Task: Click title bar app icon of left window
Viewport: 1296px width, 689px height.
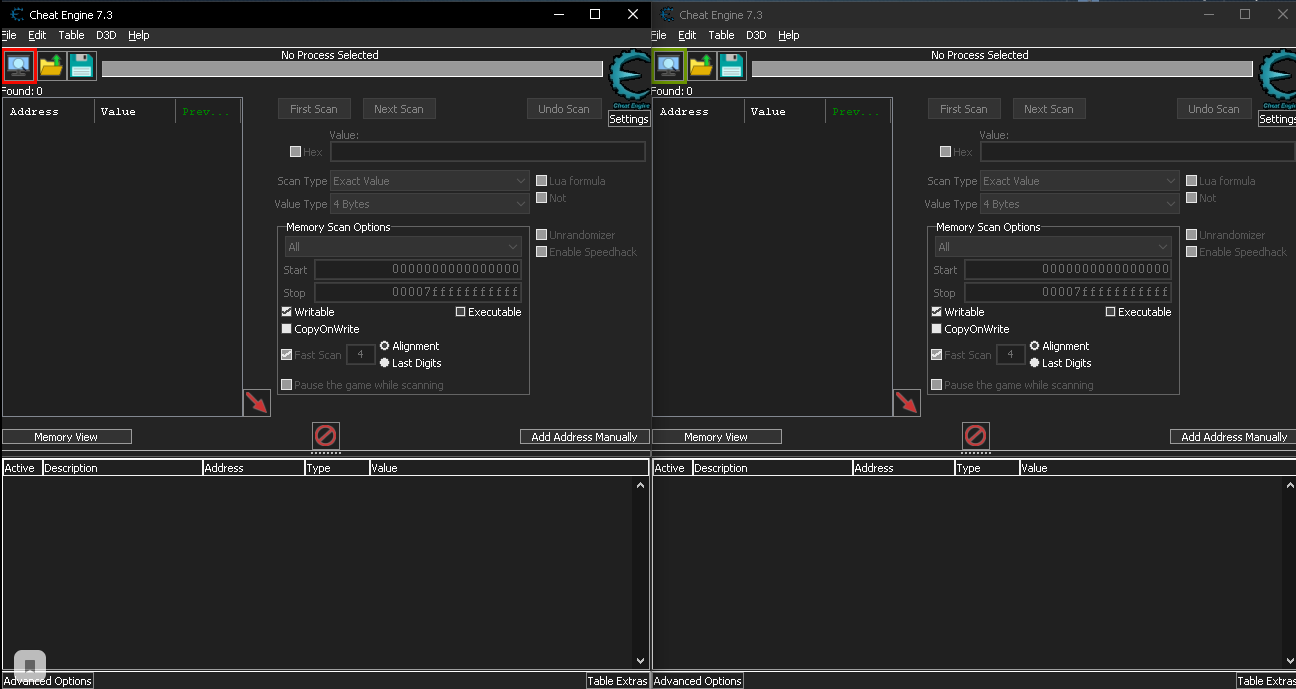Action: pos(17,15)
